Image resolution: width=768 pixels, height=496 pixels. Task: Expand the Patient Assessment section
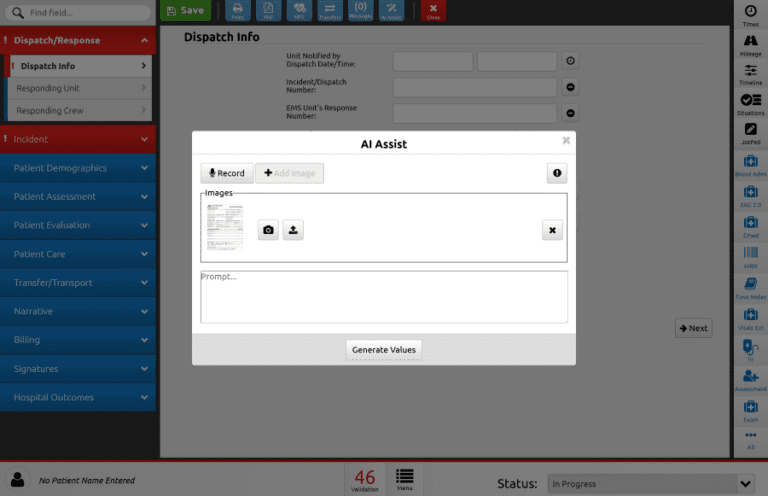coord(78,196)
